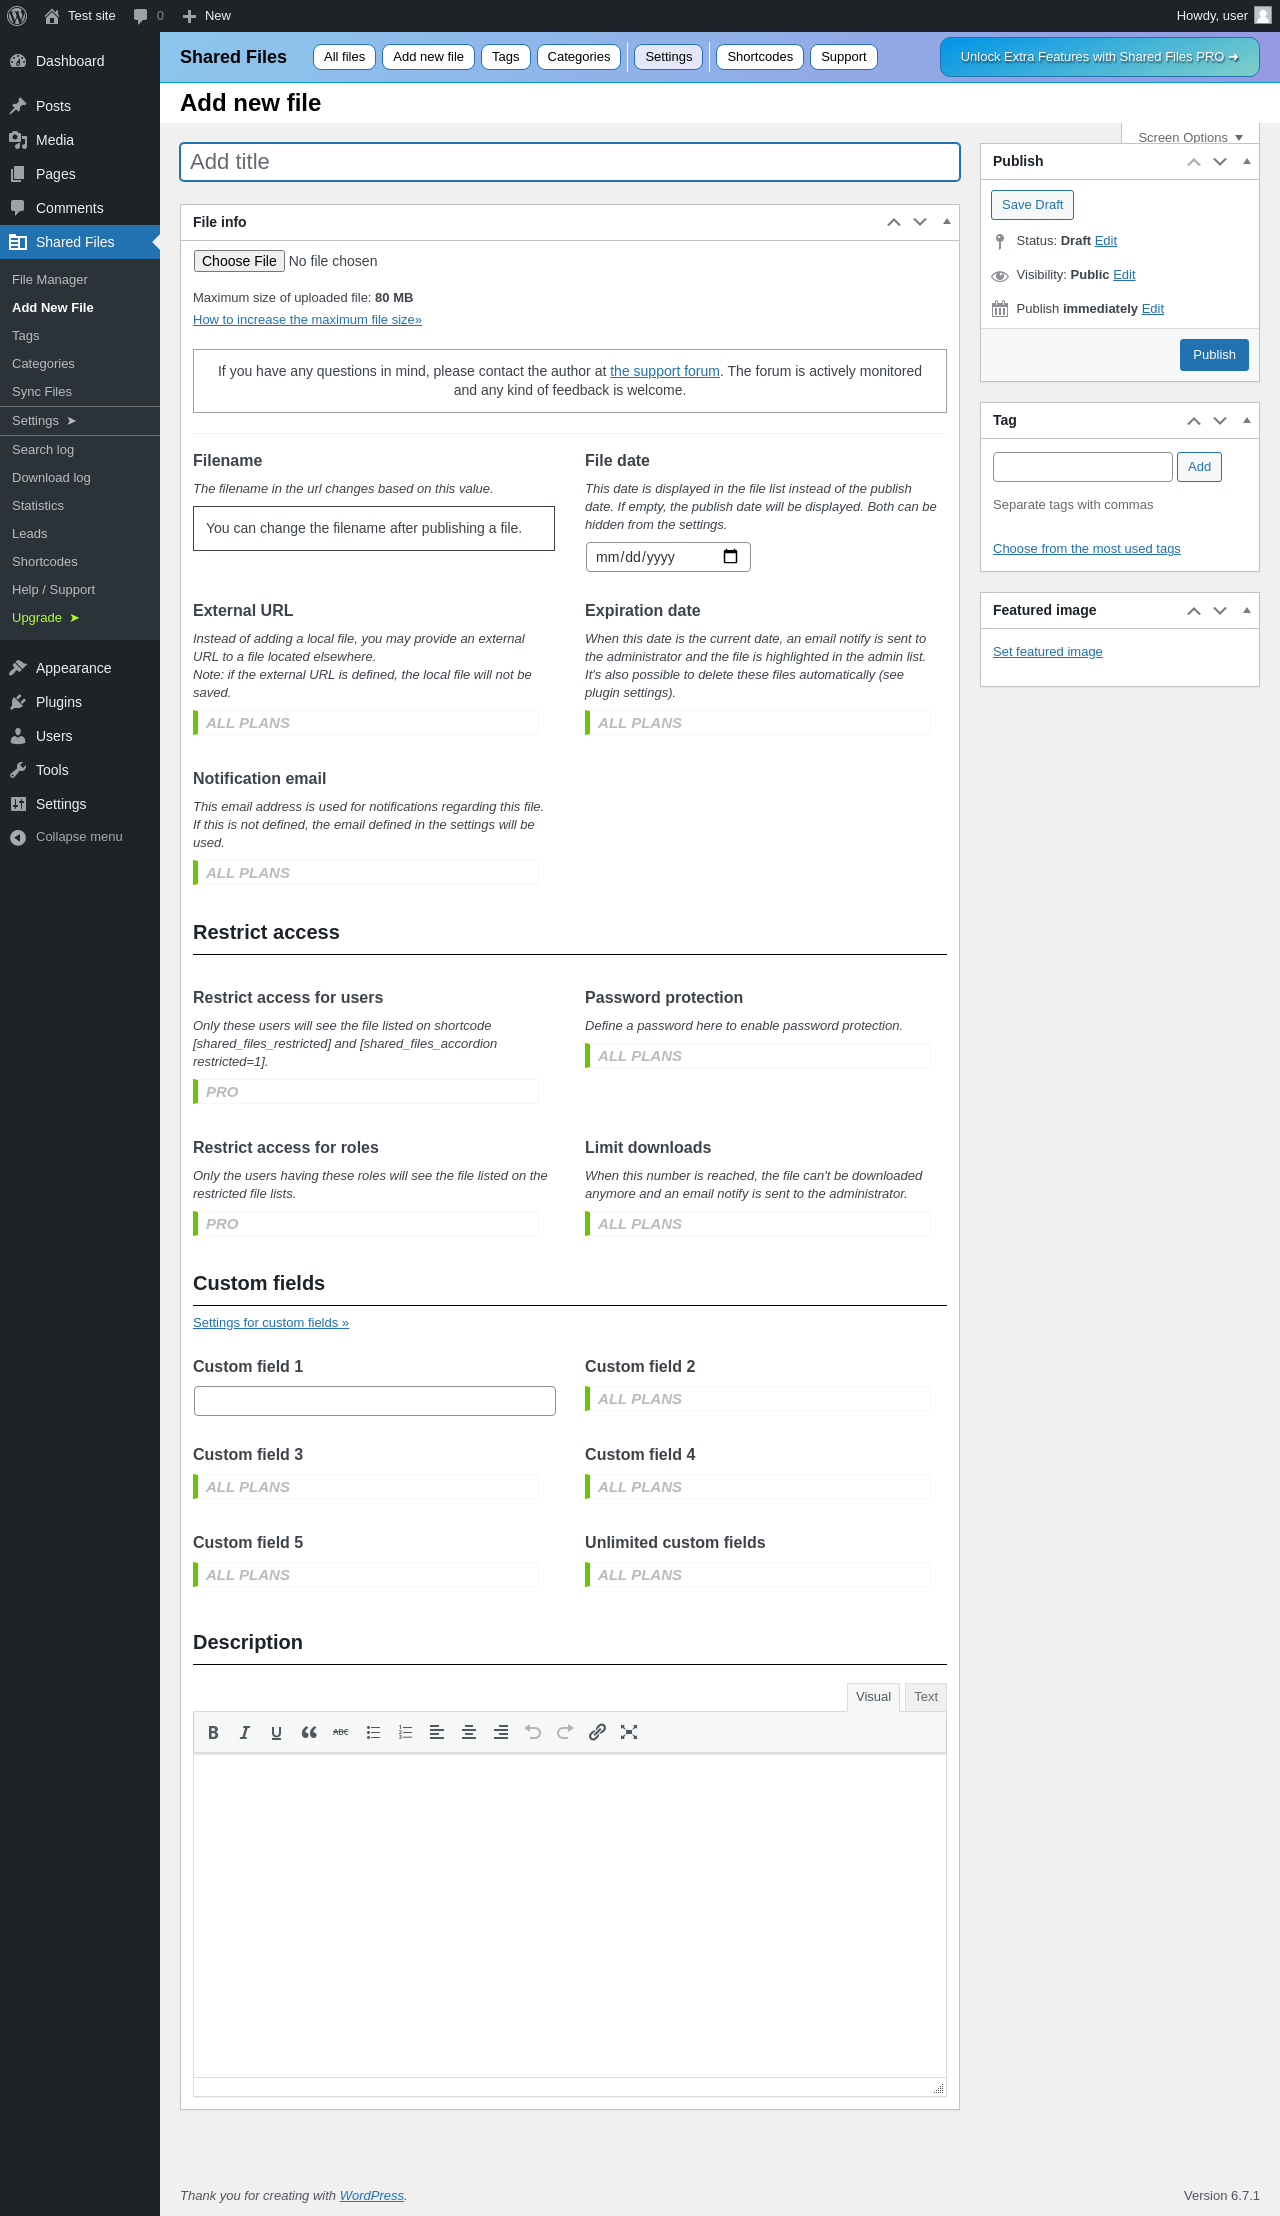The image size is (1280, 2216).
Task: Click the blue Publish button
Action: coord(1214,355)
